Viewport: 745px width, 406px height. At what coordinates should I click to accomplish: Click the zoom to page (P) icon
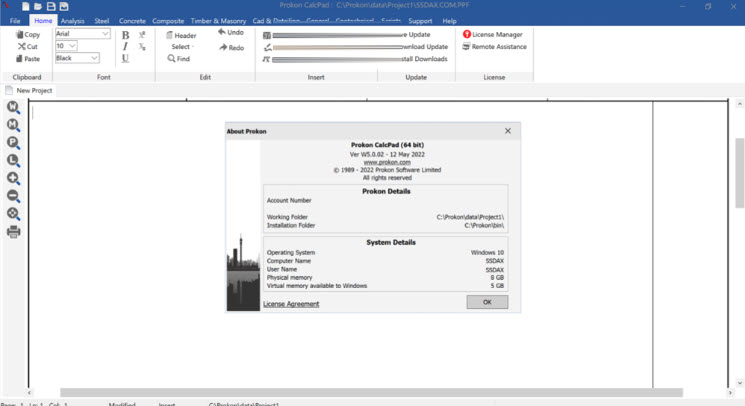13,143
